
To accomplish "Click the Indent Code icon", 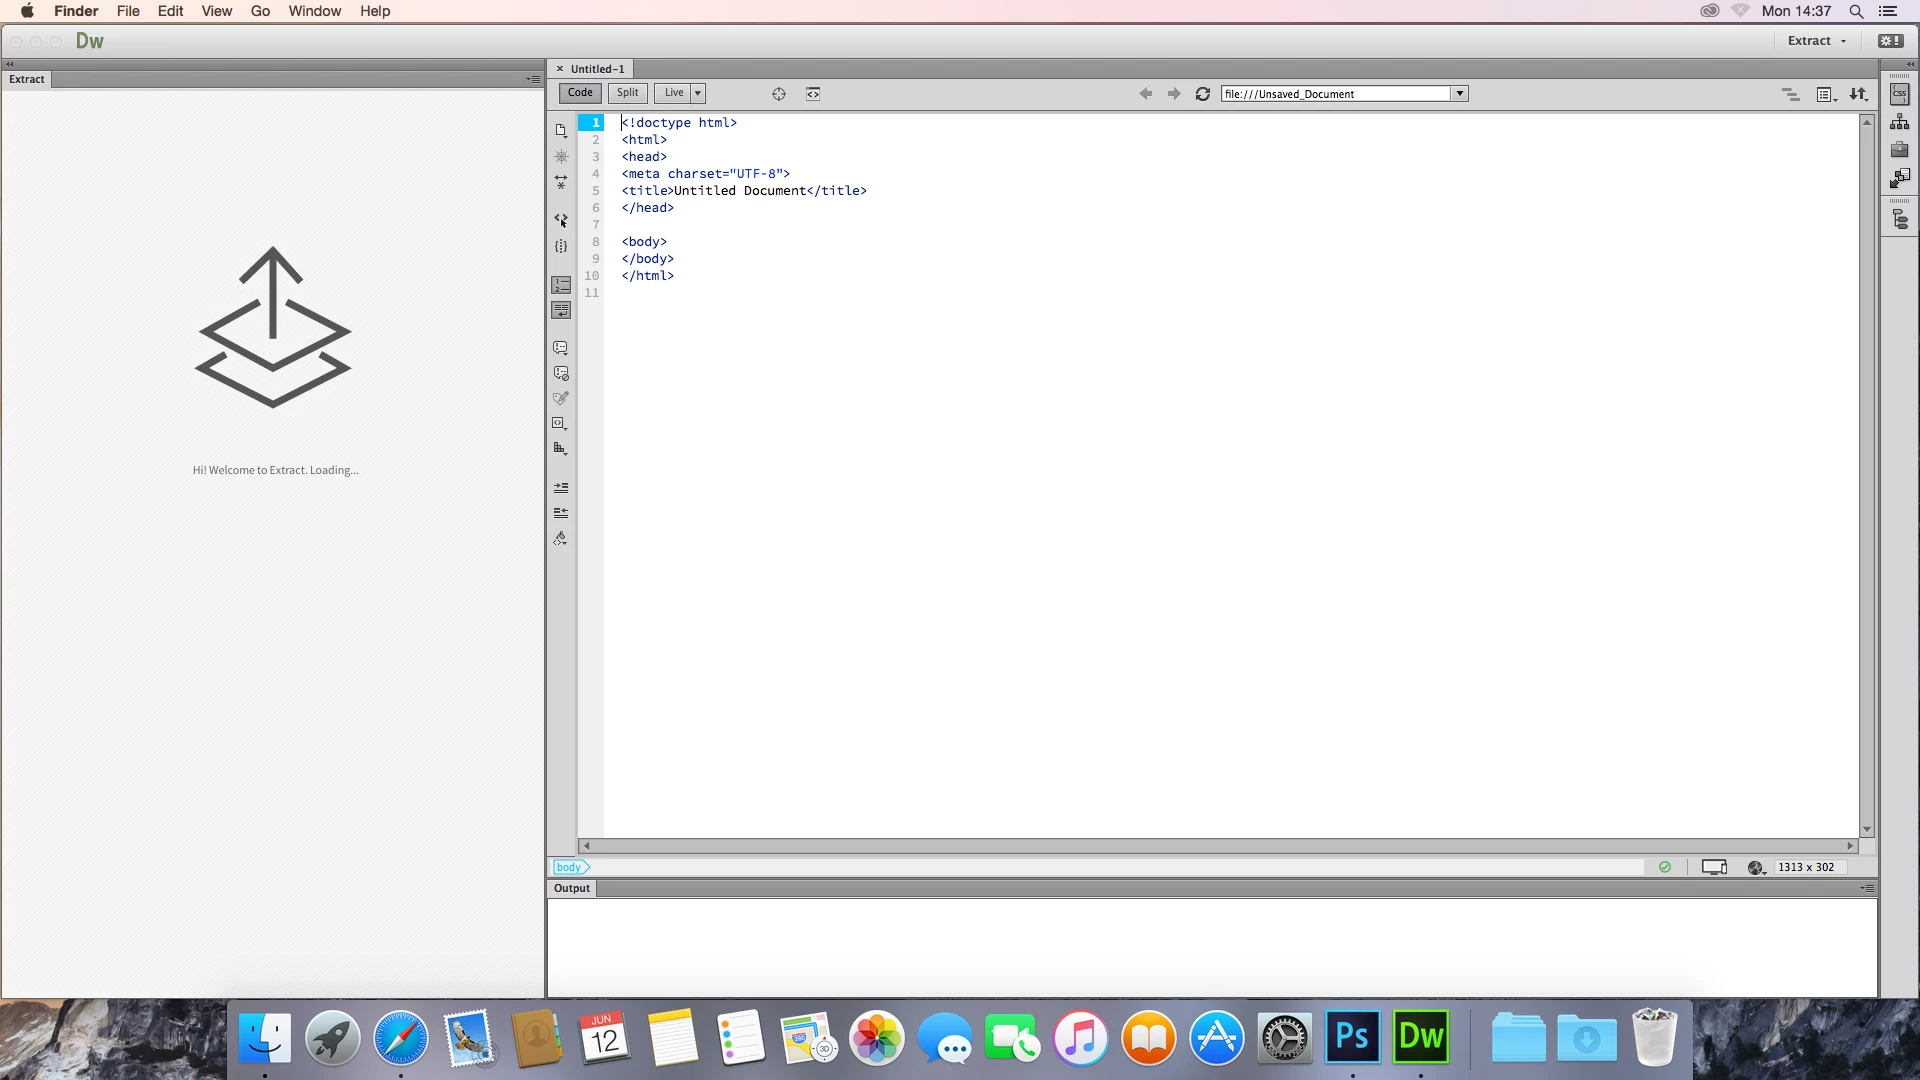I will click(561, 488).
